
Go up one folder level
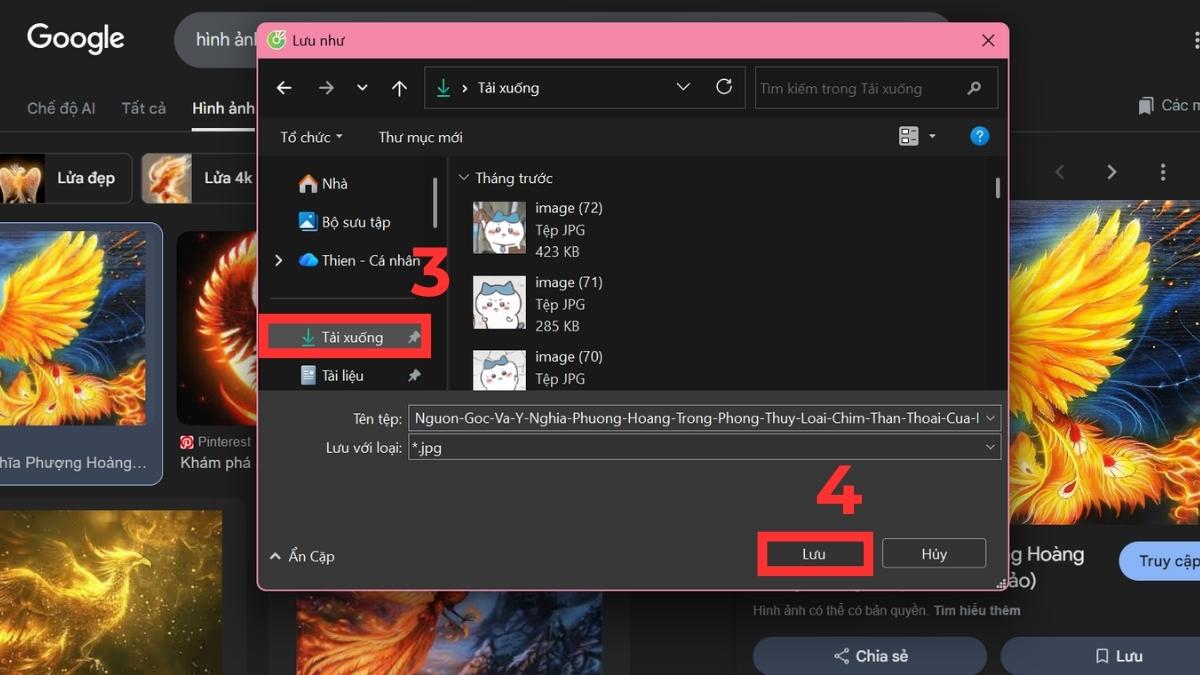point(399,88)
